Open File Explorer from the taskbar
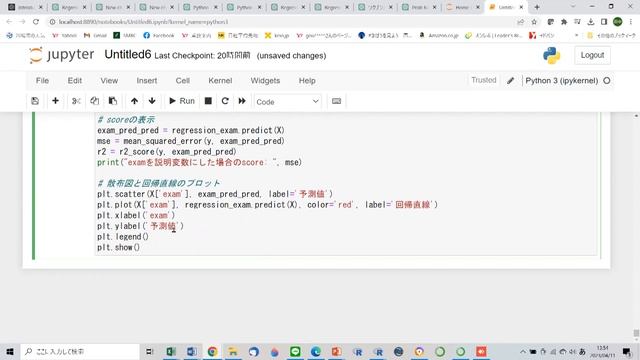Image resolution: width=640 pixels, height=360 pixels. [x=233, y=351]
